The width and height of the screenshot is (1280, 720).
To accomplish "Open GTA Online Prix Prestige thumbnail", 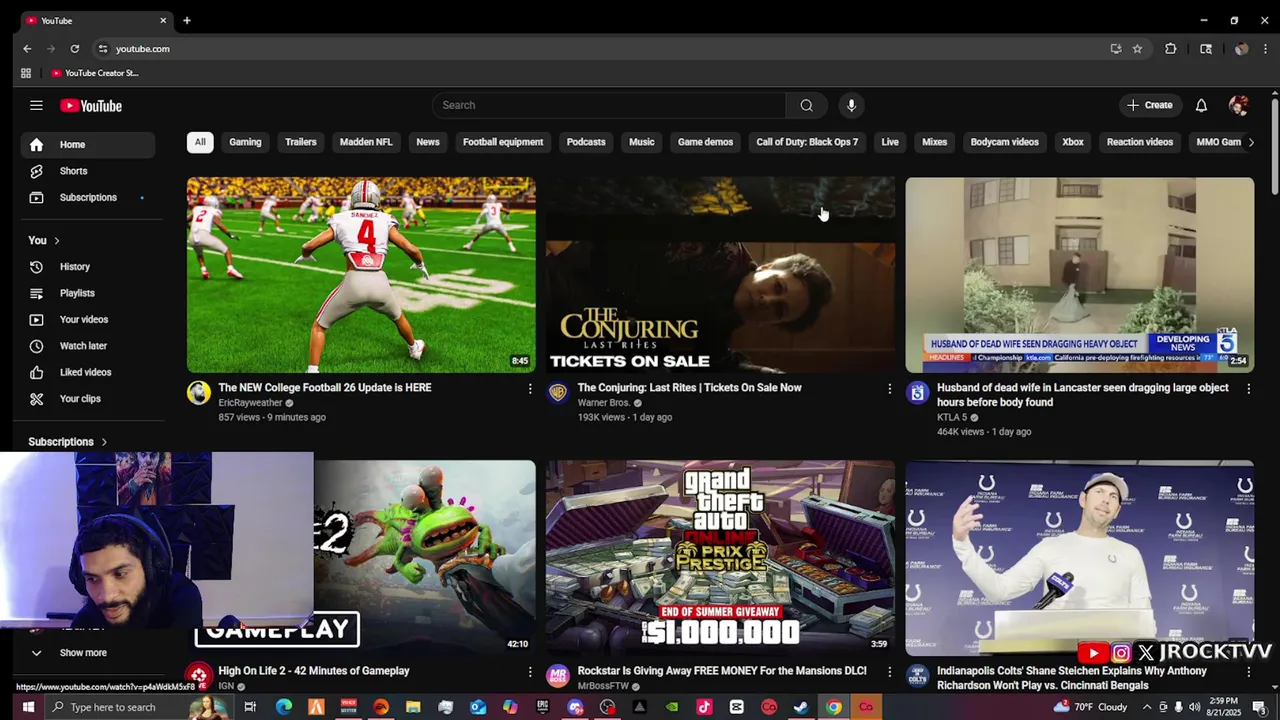I will 720,558.
